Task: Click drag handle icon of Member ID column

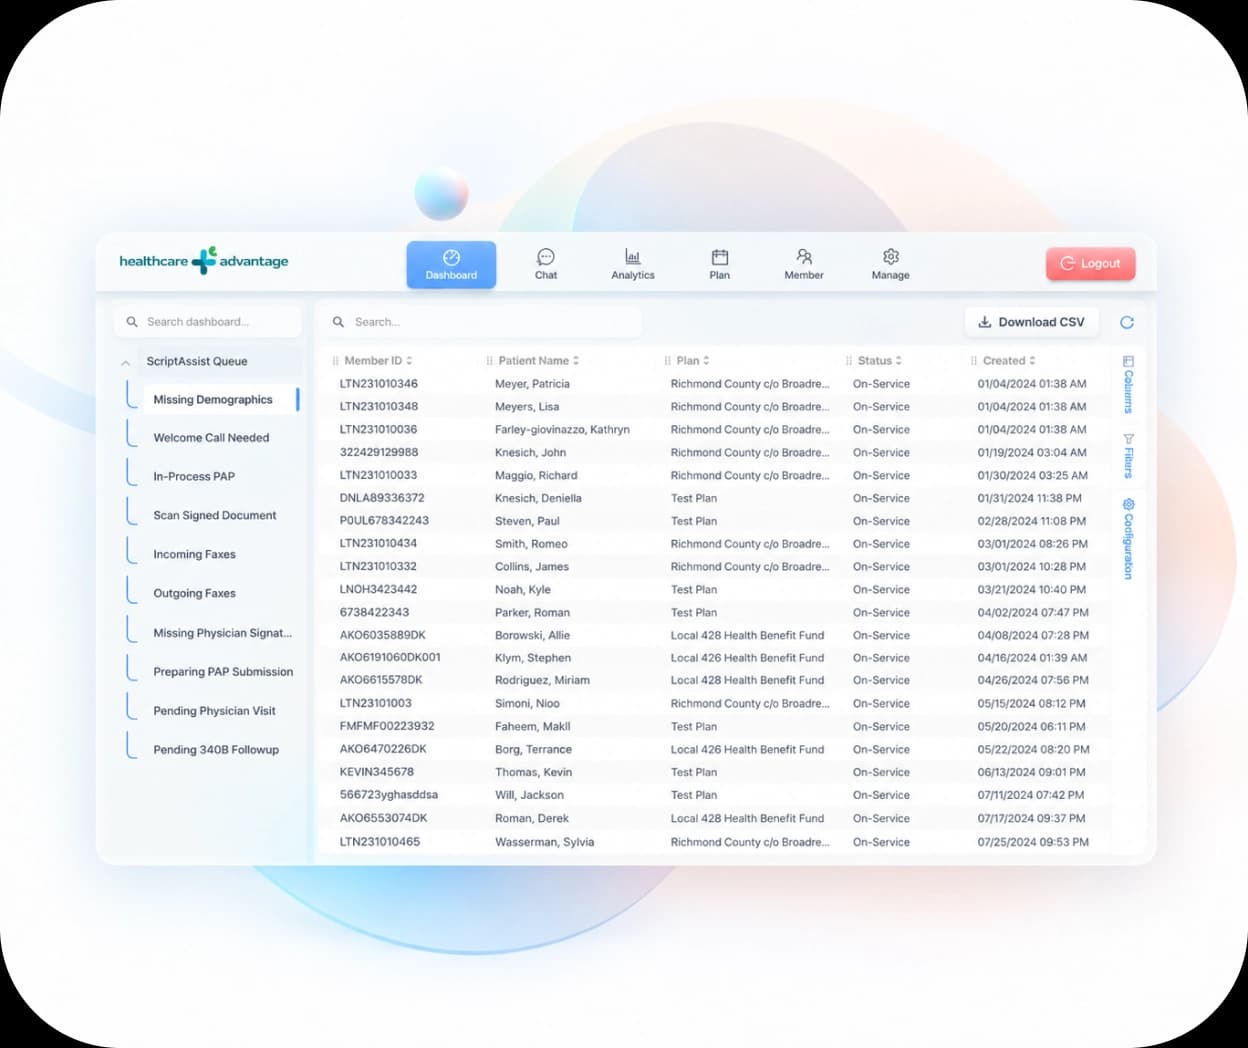Action: pos(335,361)
